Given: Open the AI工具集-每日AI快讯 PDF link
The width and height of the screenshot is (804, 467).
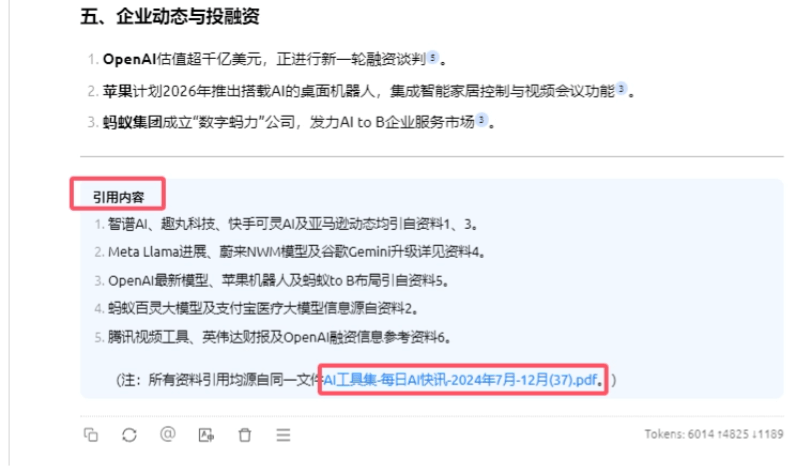Looking at the screenshot, I should tap(461, 380).
